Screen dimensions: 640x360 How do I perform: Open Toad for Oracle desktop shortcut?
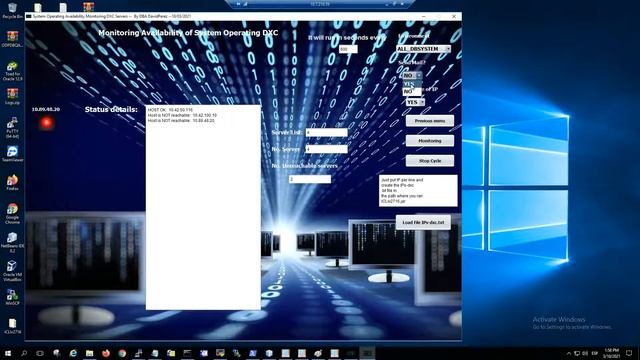pos(12,71)
